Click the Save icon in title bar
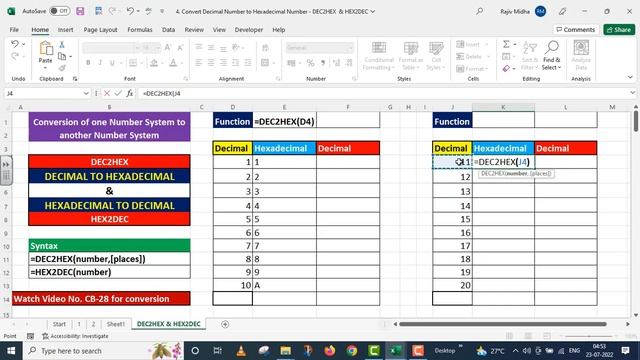Image resolution: width=640 pixels, height=360 pixels. pyautogui.click(x=80, y=11)
